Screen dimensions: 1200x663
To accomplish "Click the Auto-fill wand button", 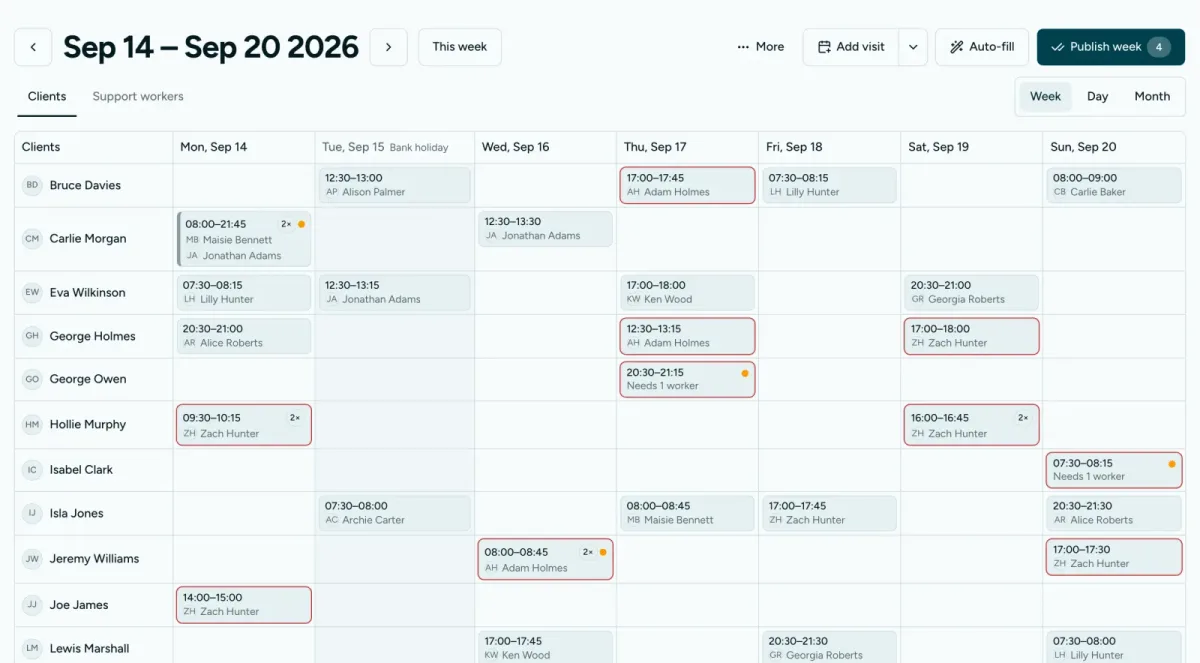I will (x=982, y=47).
